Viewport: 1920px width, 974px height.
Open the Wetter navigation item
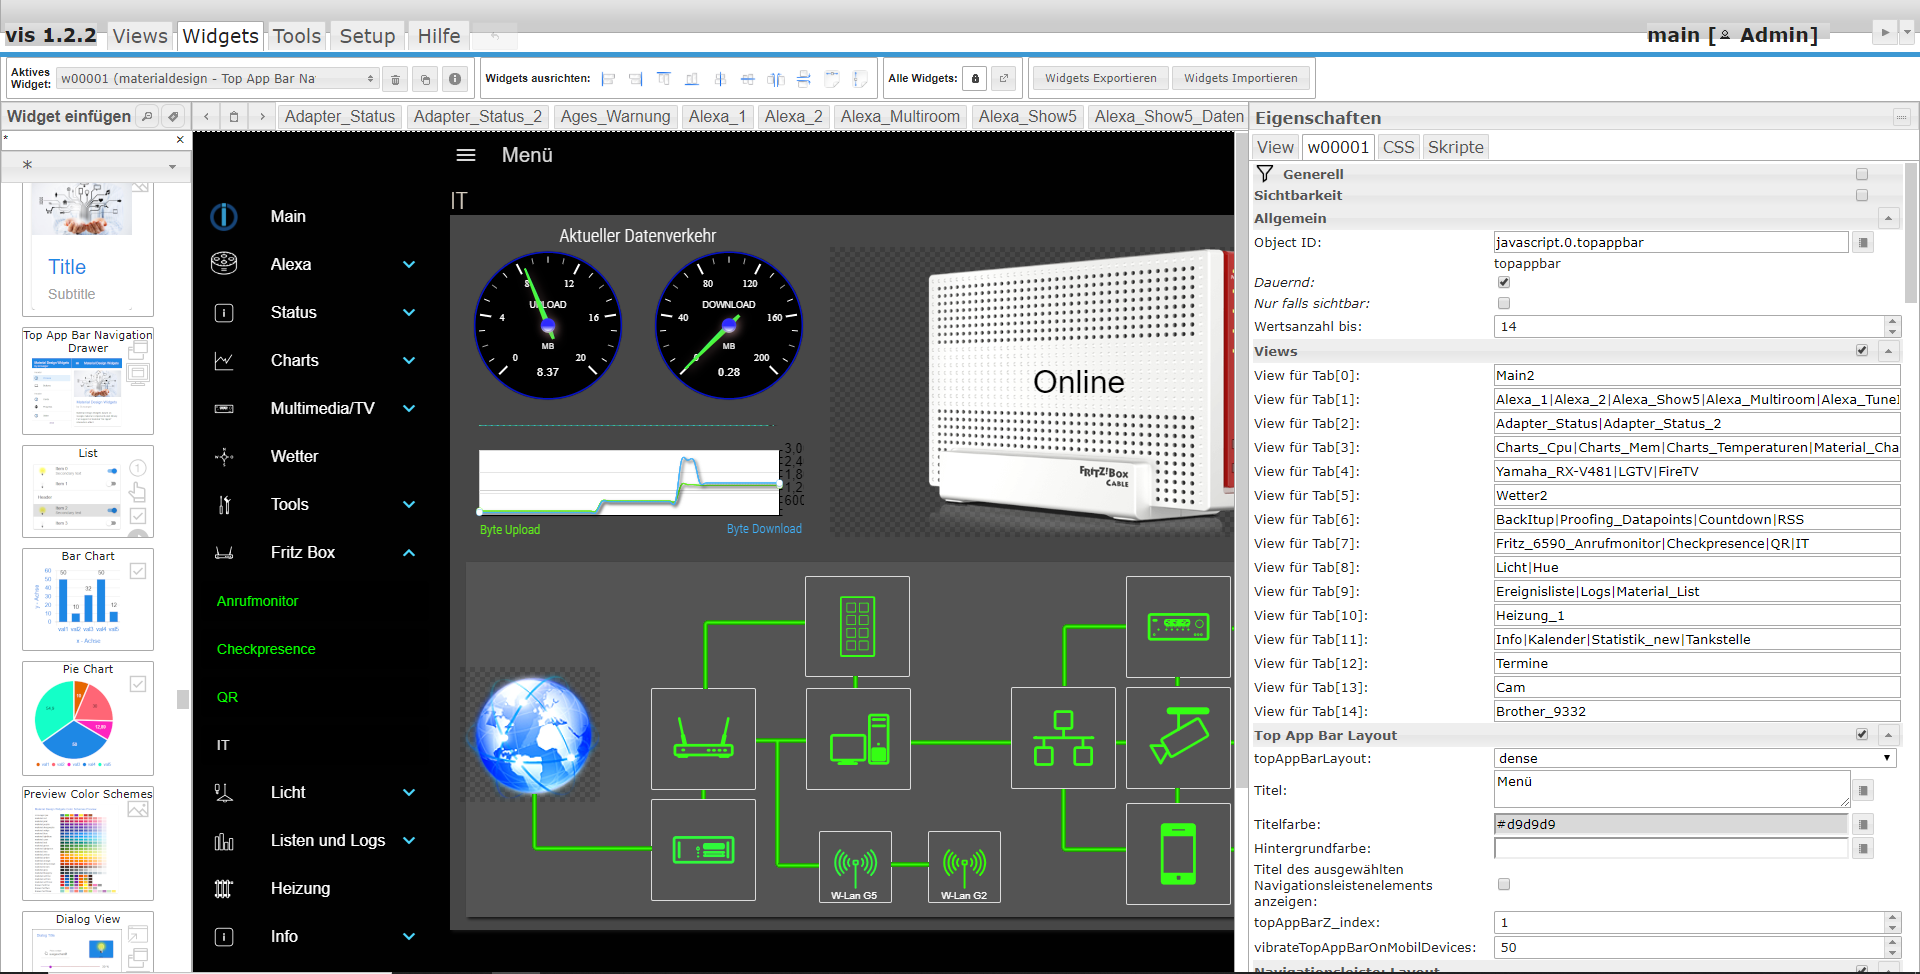(295, 456)
